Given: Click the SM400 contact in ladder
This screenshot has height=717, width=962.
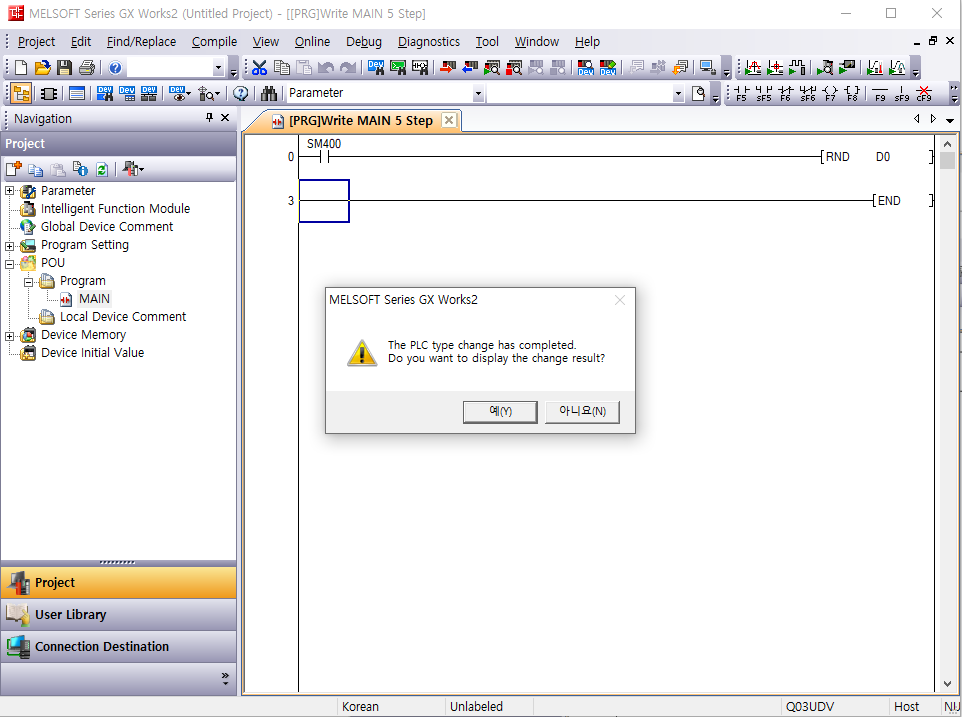Looking at the screenshot, I should (x=324, y=157).
